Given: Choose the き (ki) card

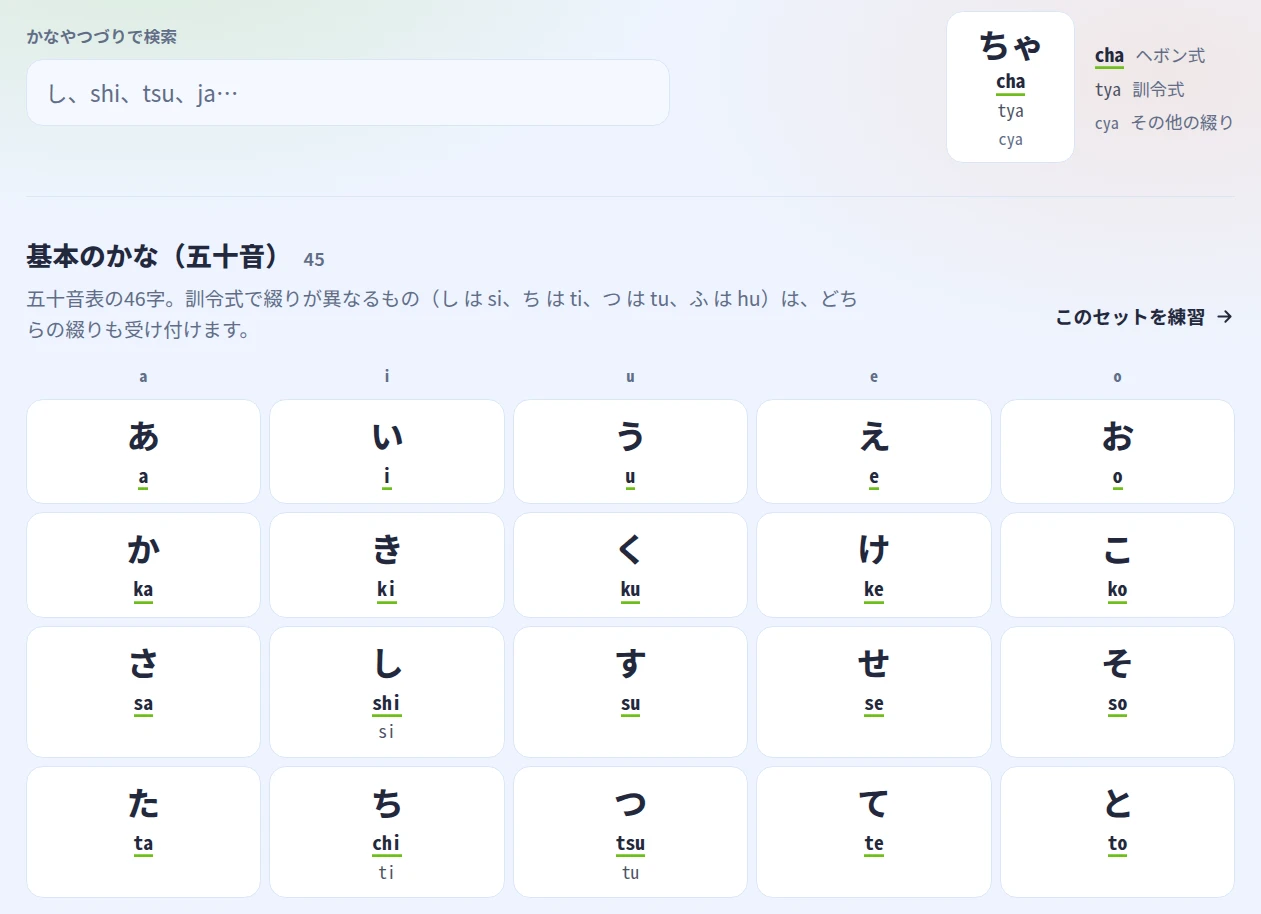Looking at the screenshot, I should point(387,565).
